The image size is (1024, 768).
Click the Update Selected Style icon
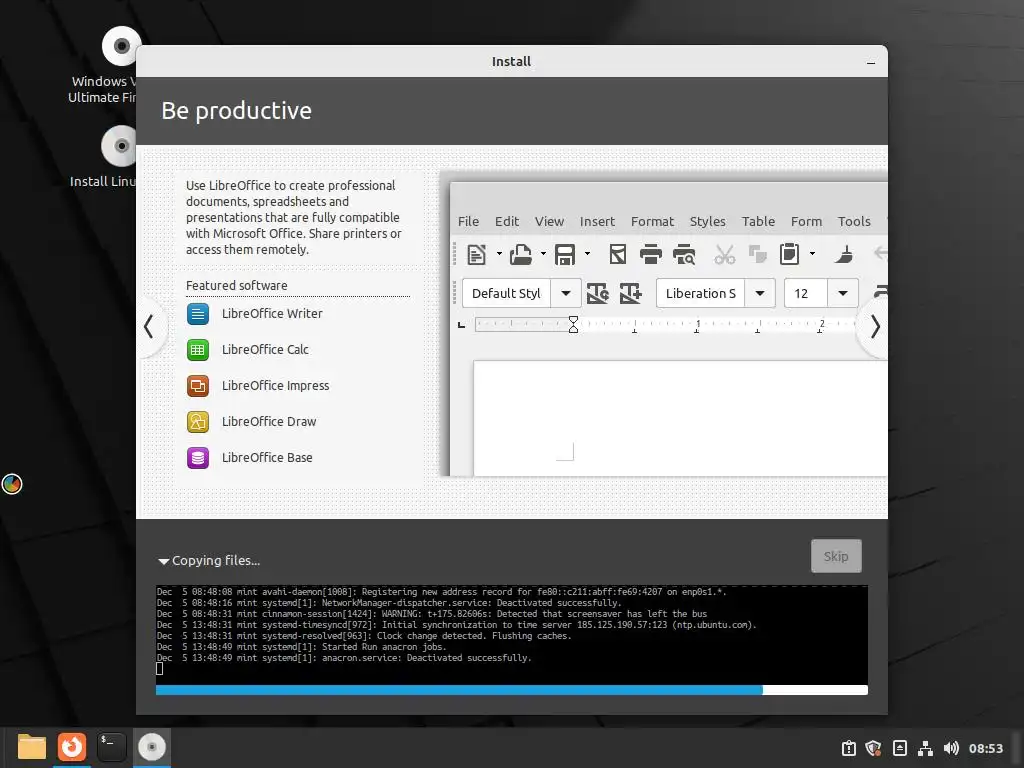[598, 293]
